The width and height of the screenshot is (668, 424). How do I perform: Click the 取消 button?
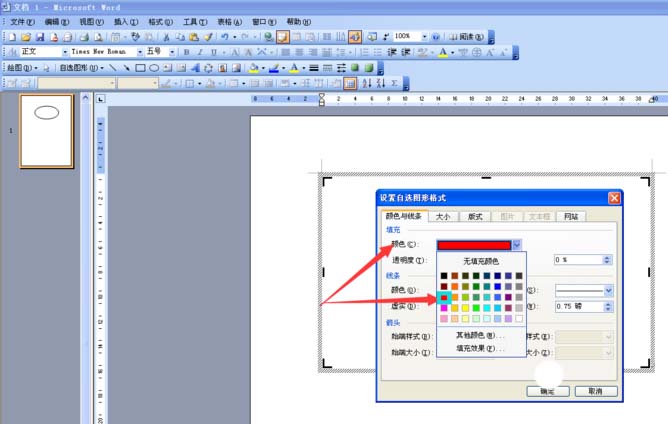[x=595, y=391]
